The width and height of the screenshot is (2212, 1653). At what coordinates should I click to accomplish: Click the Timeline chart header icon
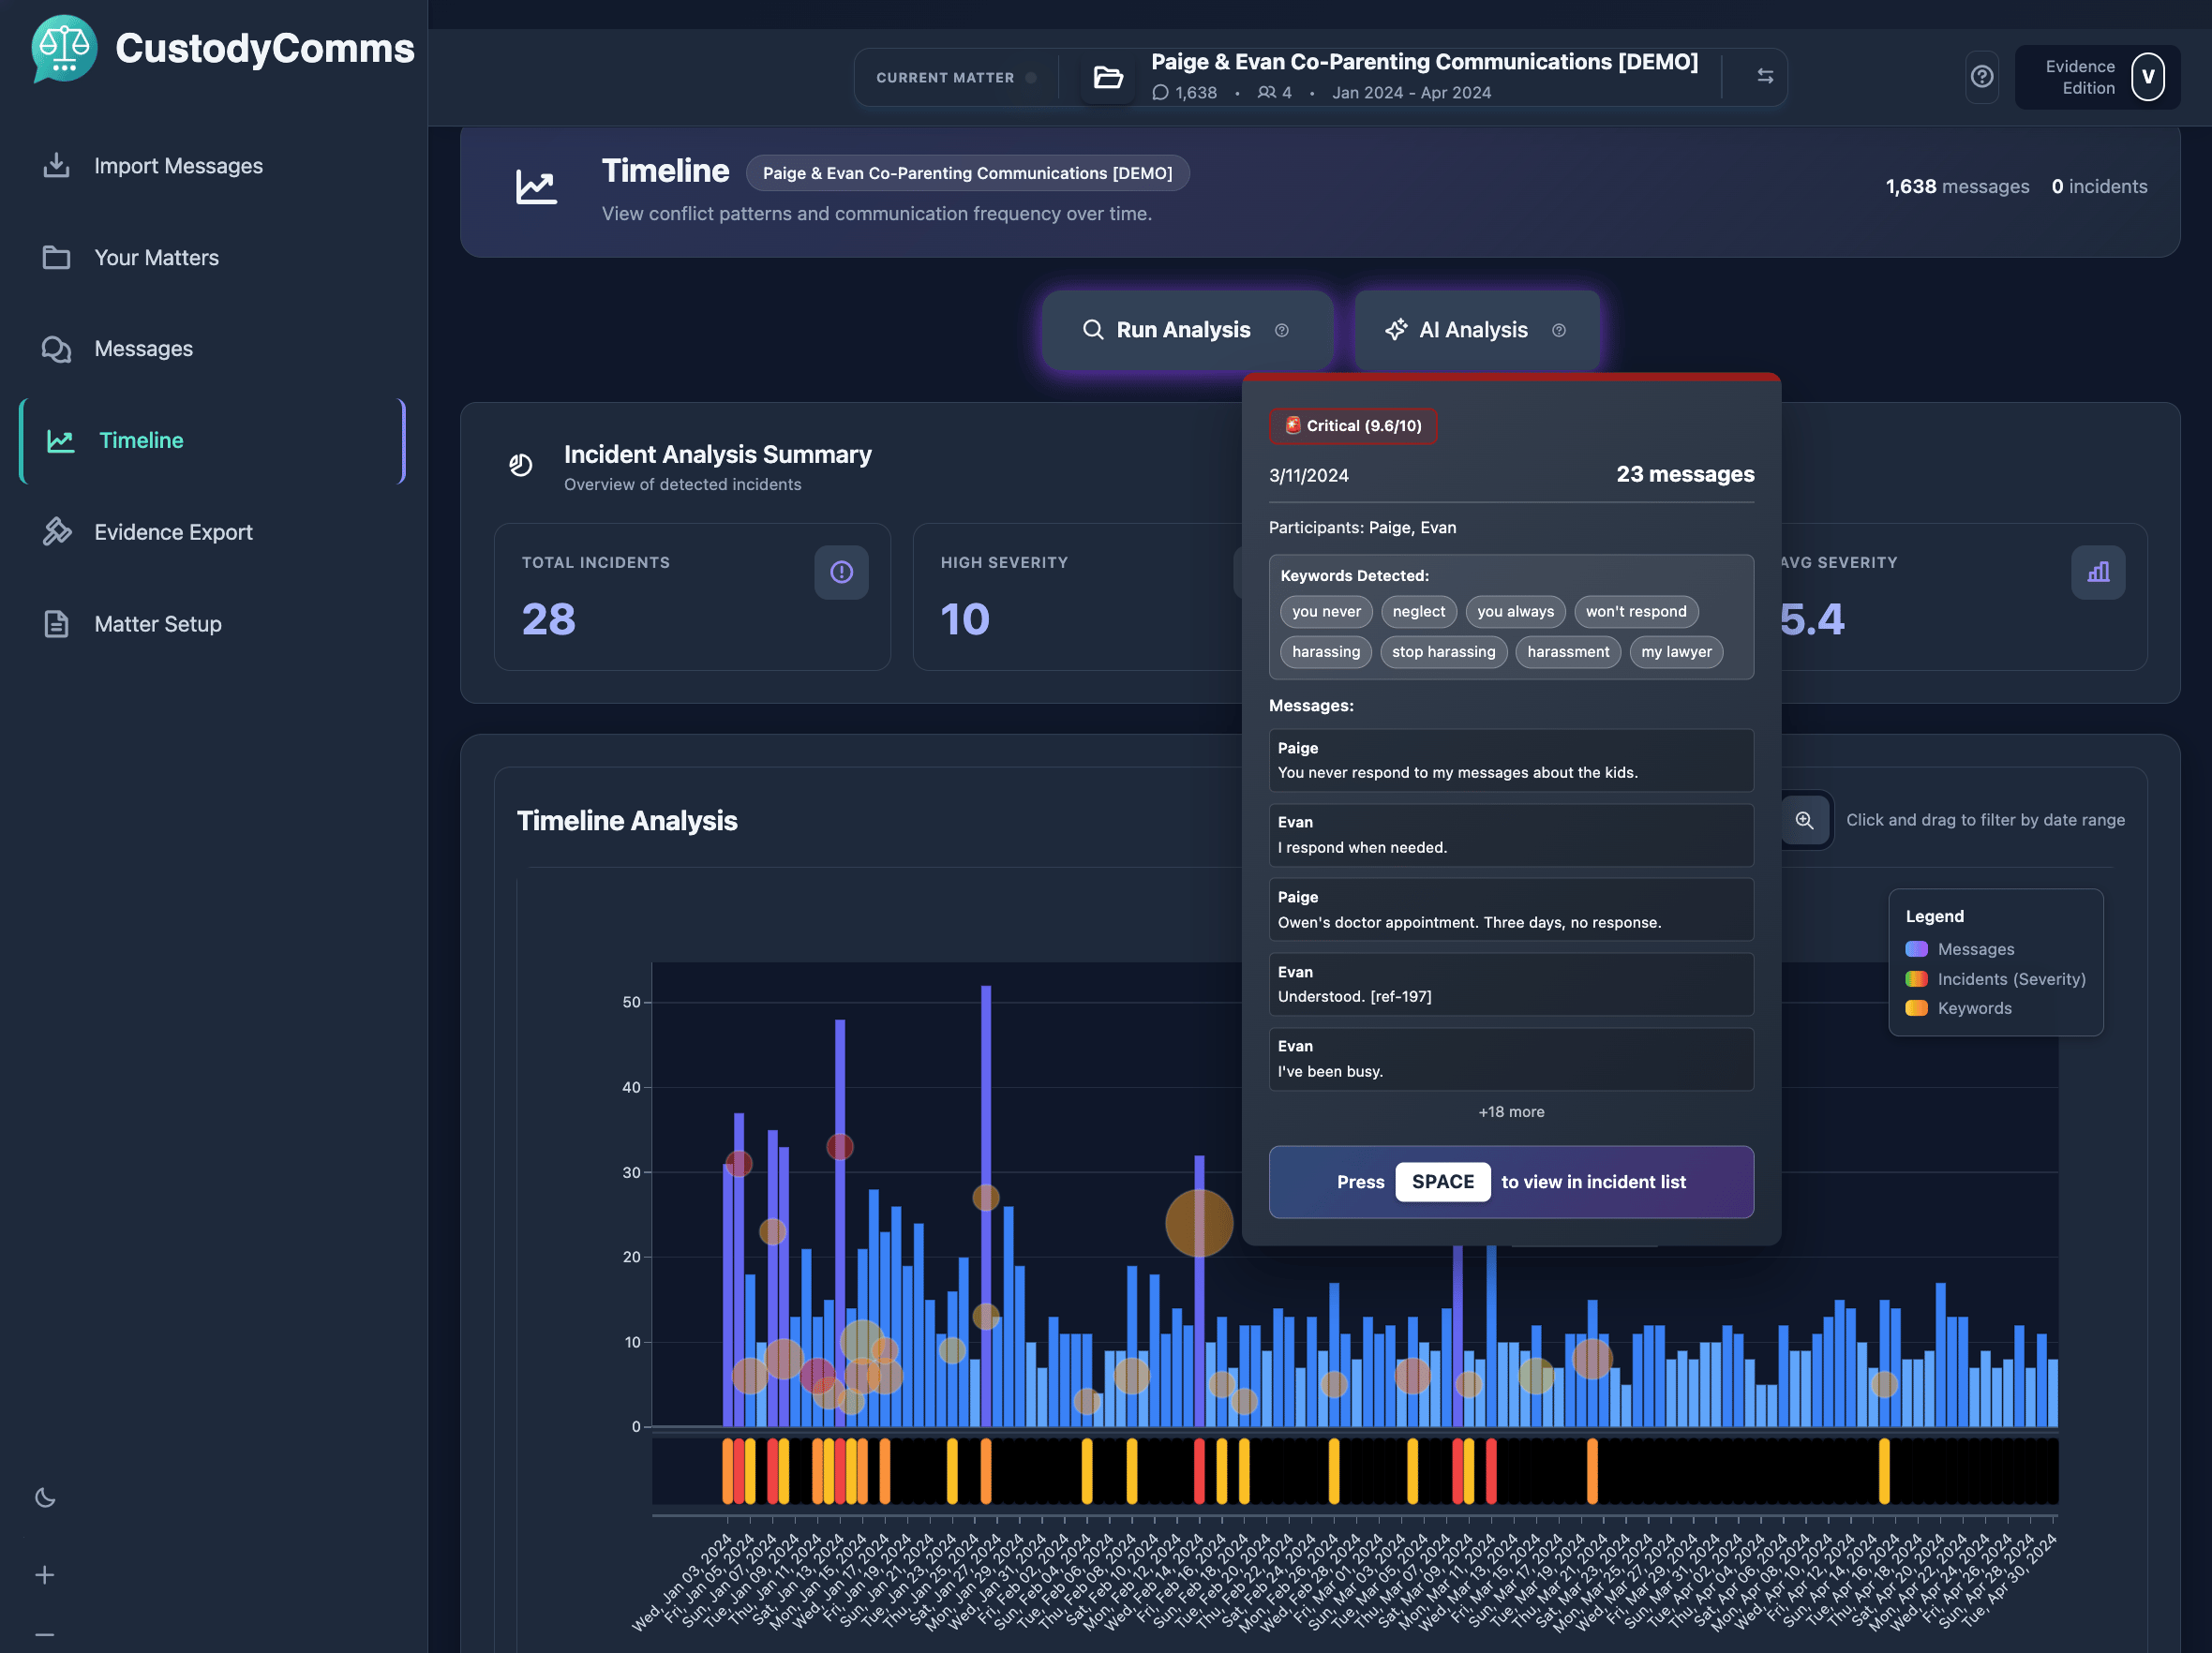(536, 187)
